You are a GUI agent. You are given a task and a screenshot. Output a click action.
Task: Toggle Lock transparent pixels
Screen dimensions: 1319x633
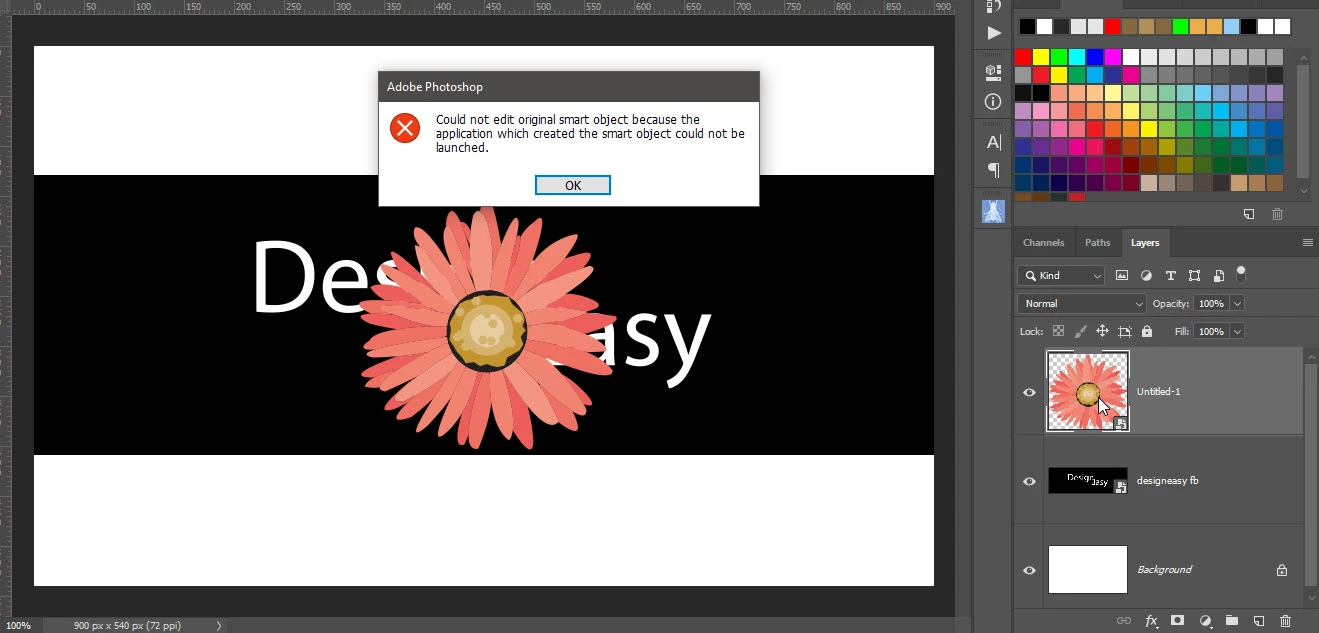[1058, 331]
